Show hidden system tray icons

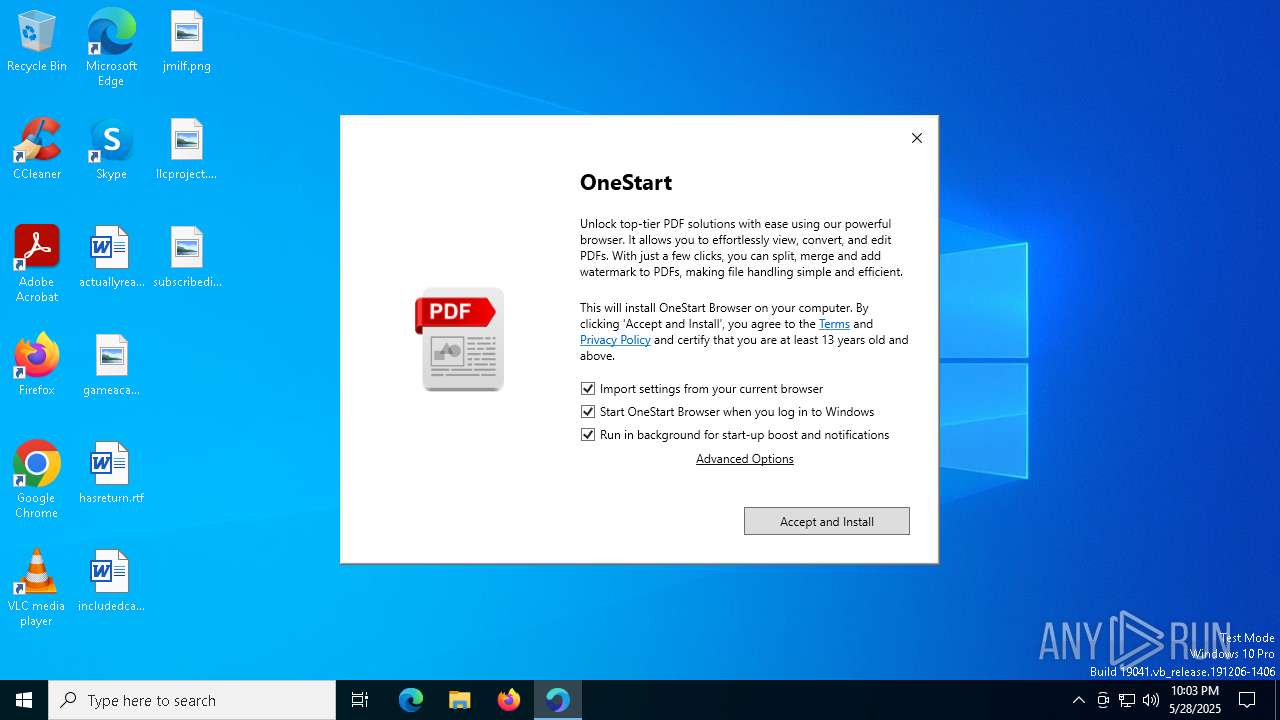pyautogui.click(x=1078, y=700)
